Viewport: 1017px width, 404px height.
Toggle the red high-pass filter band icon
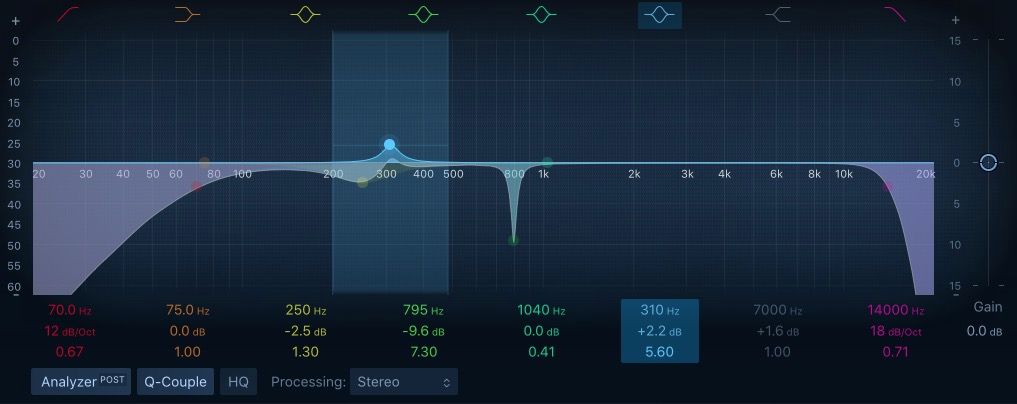[67, 14]
